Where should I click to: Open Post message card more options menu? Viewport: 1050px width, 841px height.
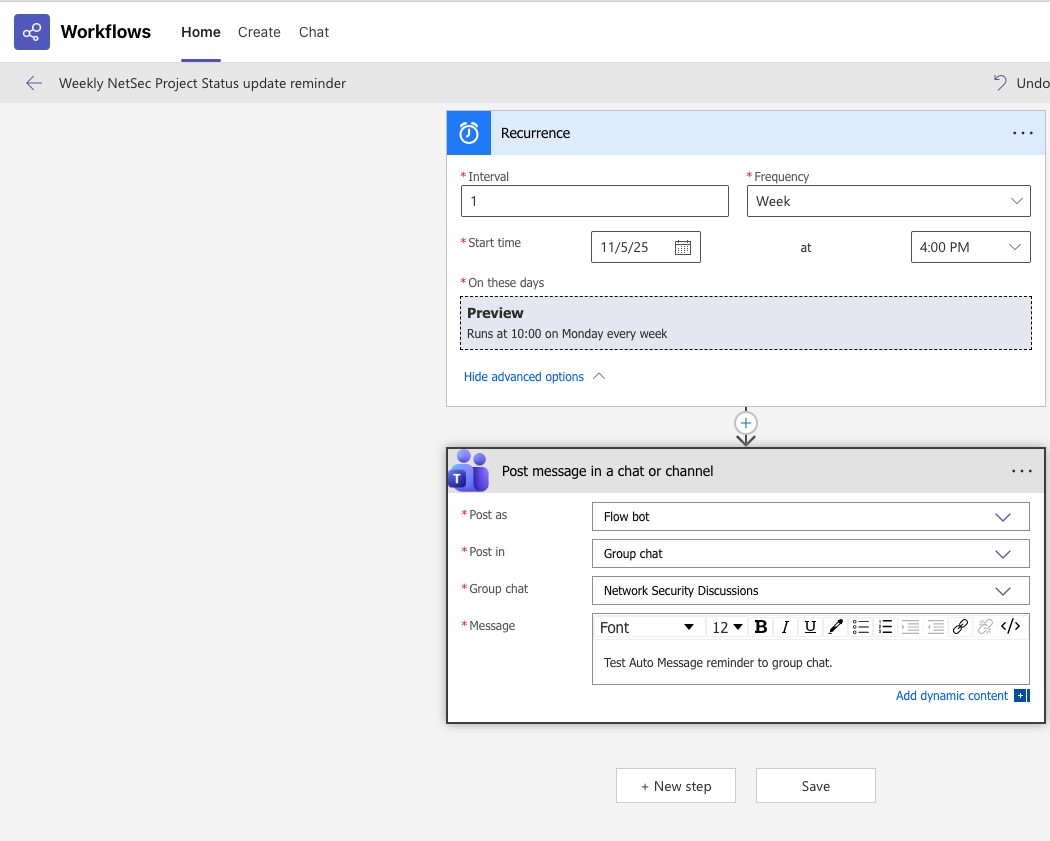click(1022, 471)
